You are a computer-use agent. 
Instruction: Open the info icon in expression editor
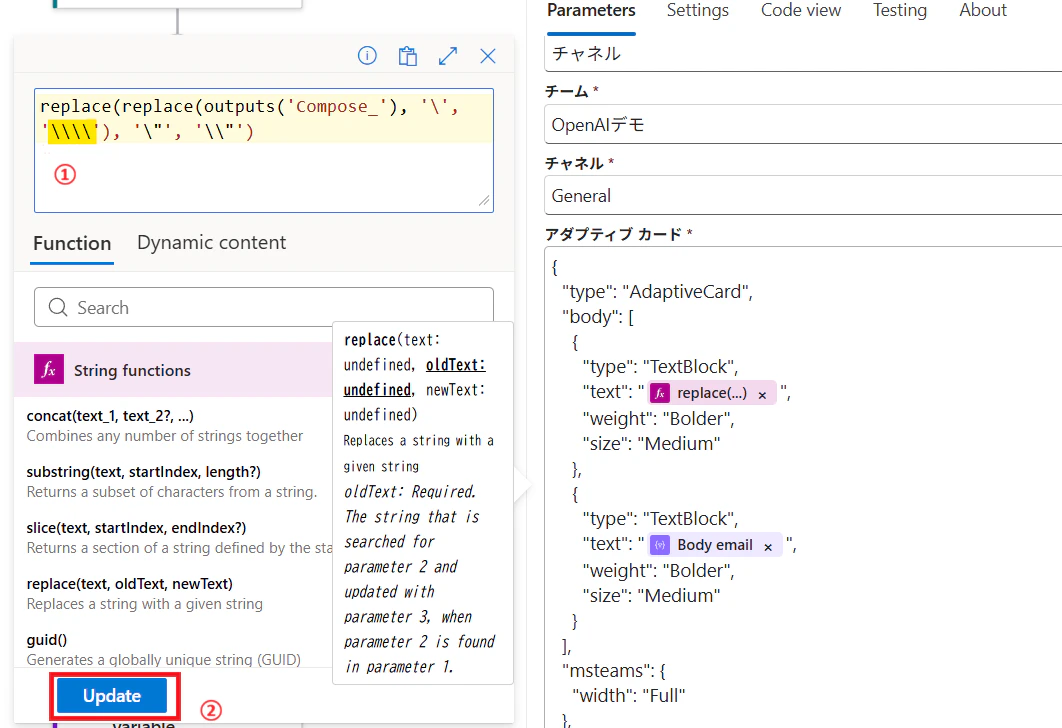click(x=367, y=56)
